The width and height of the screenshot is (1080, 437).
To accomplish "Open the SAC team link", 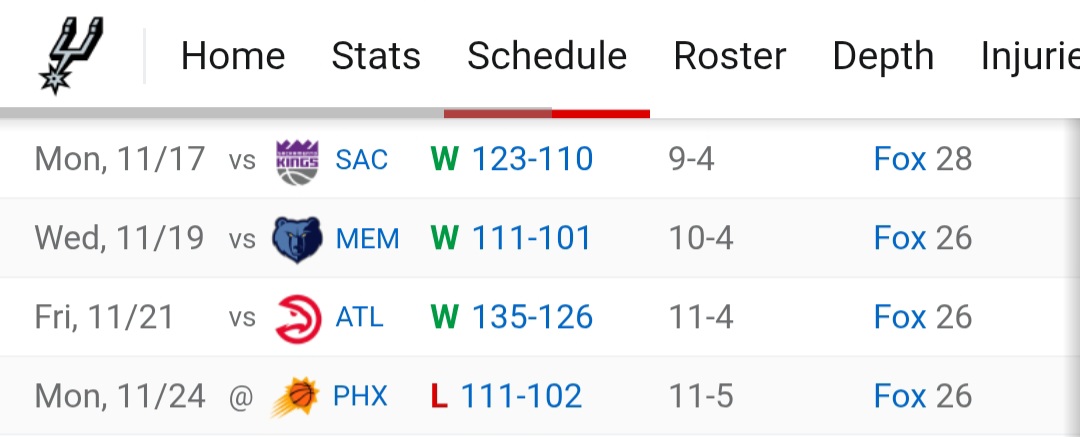I will (x=362, y=160).
